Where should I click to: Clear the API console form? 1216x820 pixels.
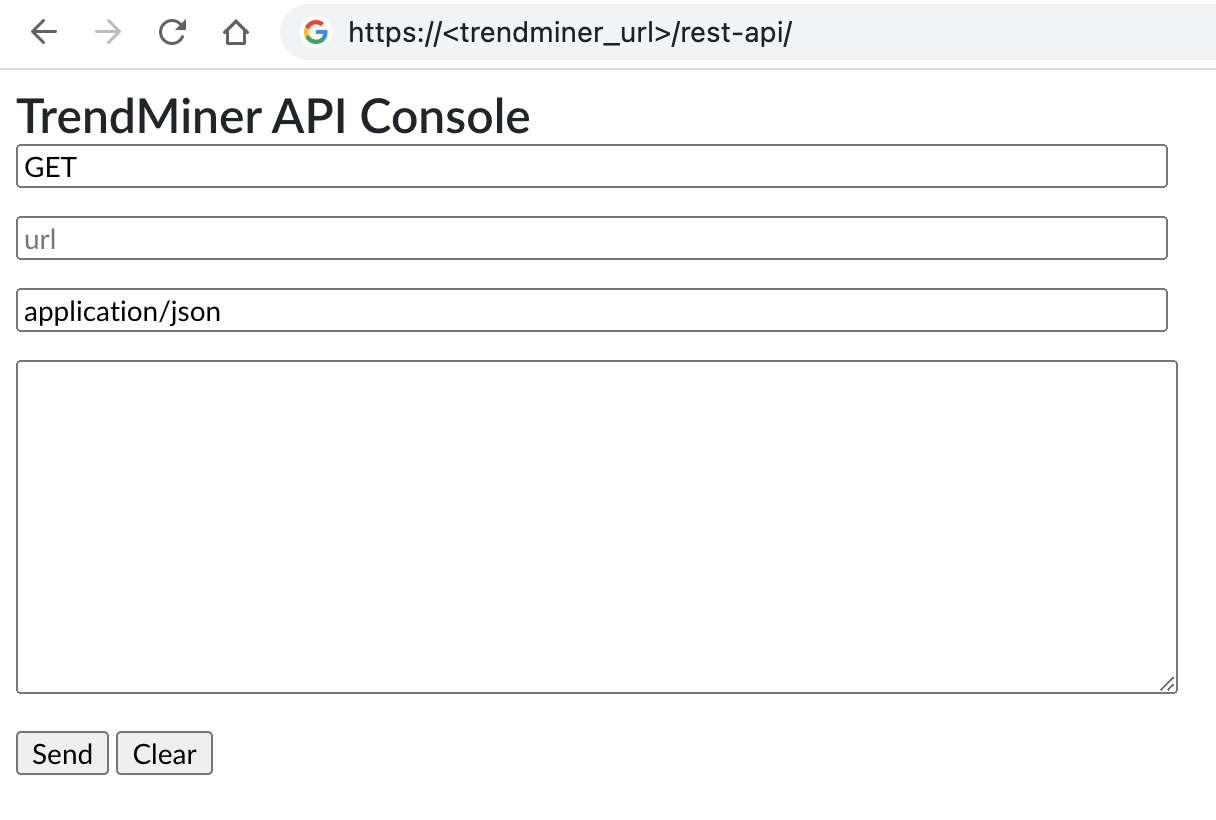(164, 753)
